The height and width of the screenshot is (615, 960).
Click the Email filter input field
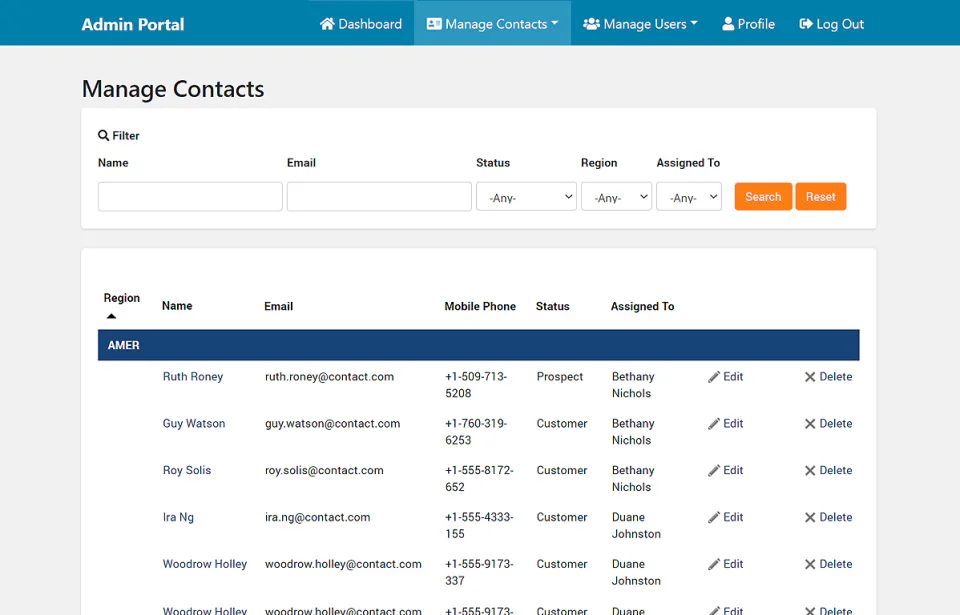pos(379,197)
